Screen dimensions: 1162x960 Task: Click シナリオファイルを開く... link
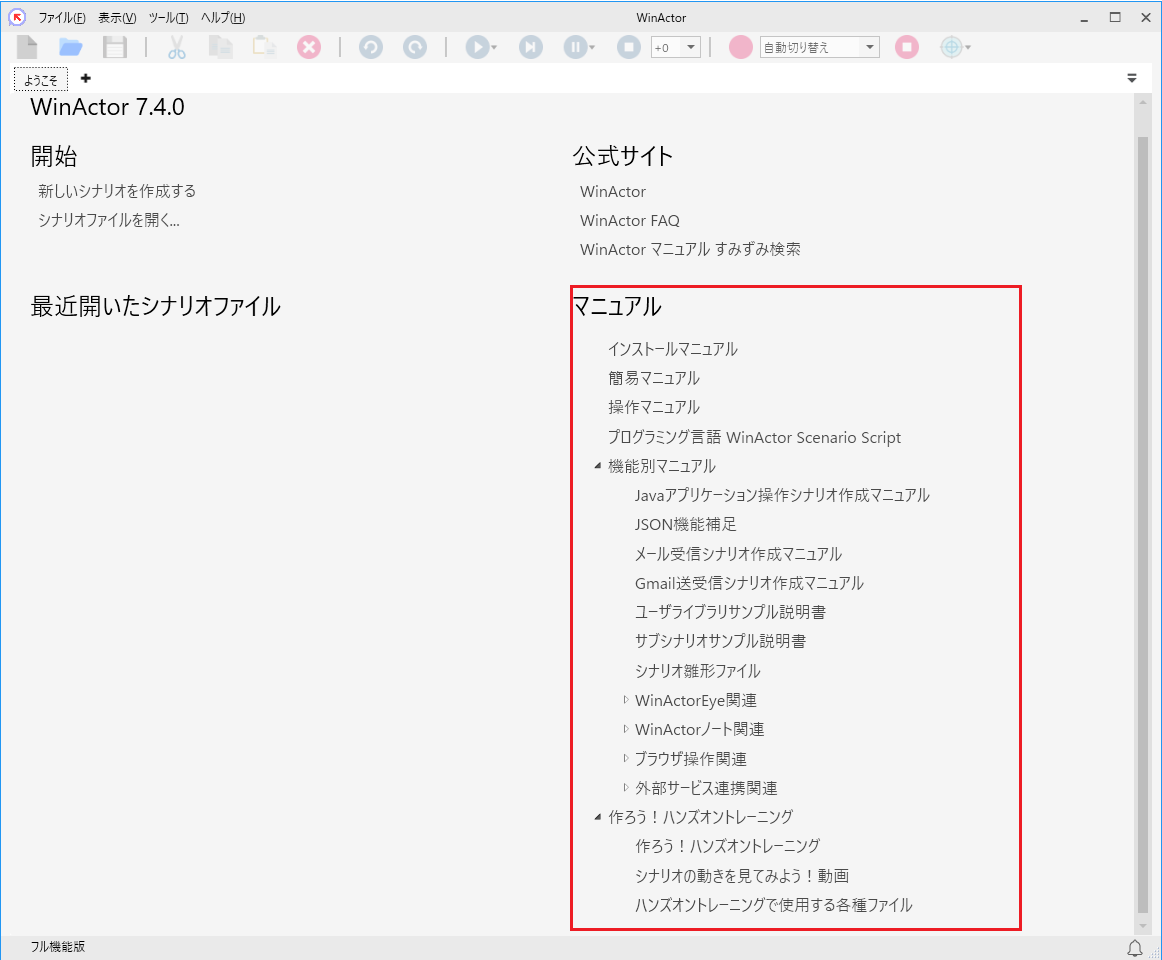(x=109, y=220)
